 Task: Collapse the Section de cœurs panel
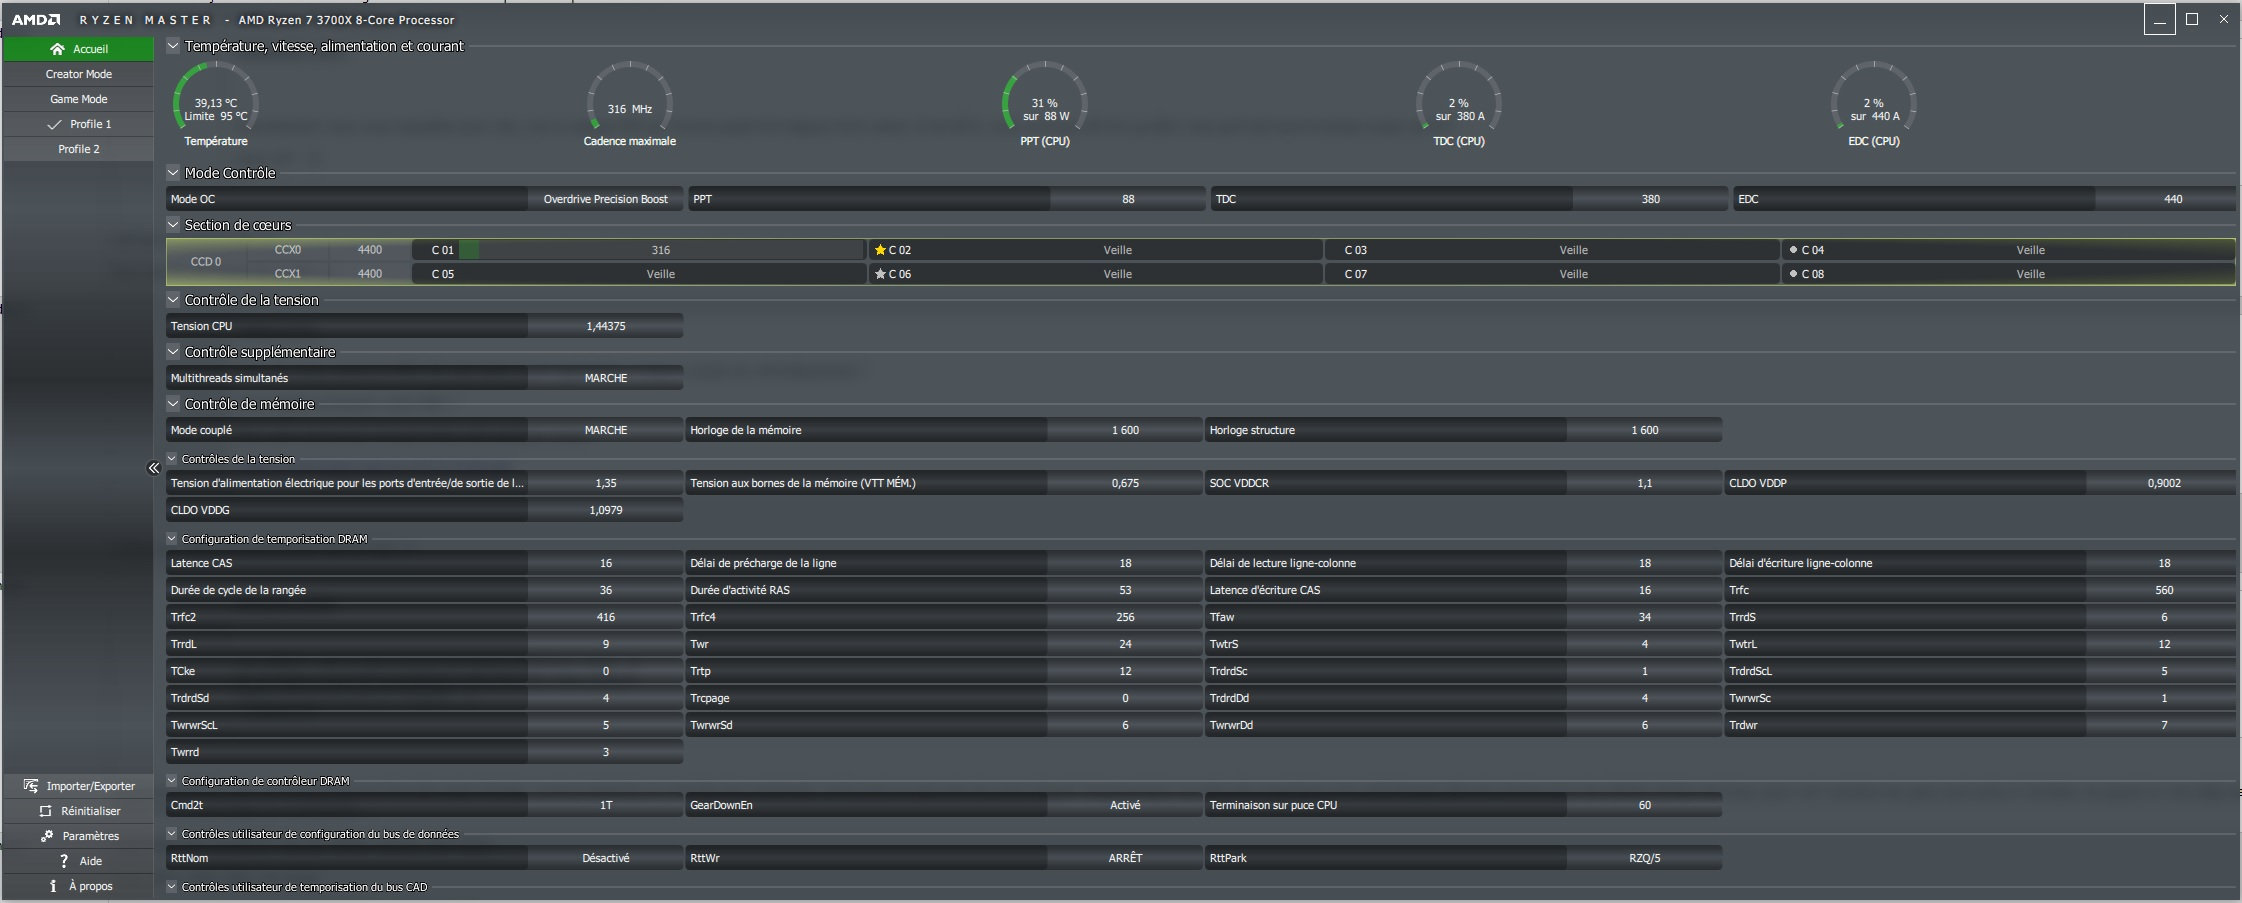coord(173,225)
